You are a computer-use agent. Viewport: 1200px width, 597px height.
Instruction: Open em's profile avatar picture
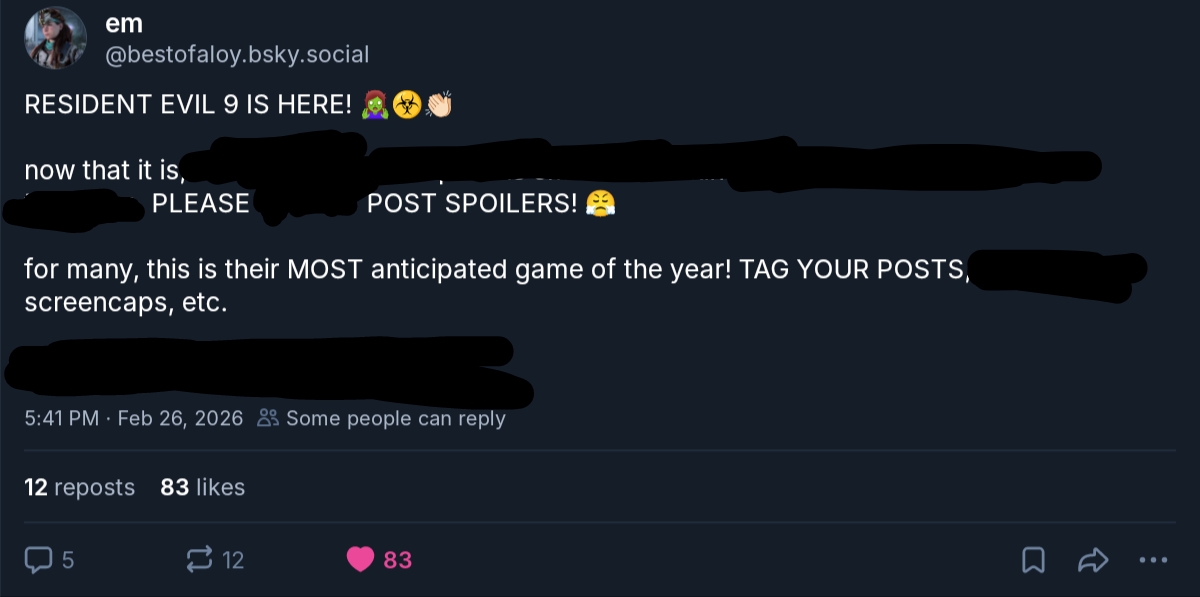click(55, 38)
